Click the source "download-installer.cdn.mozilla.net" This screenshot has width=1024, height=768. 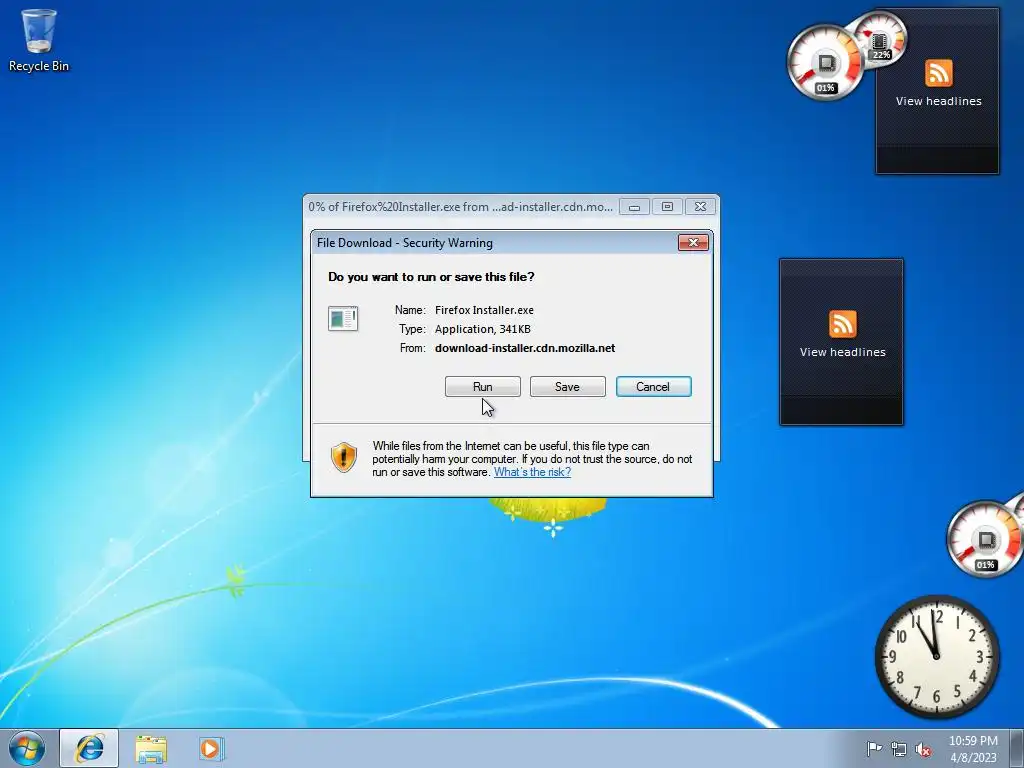coord(525,348)
